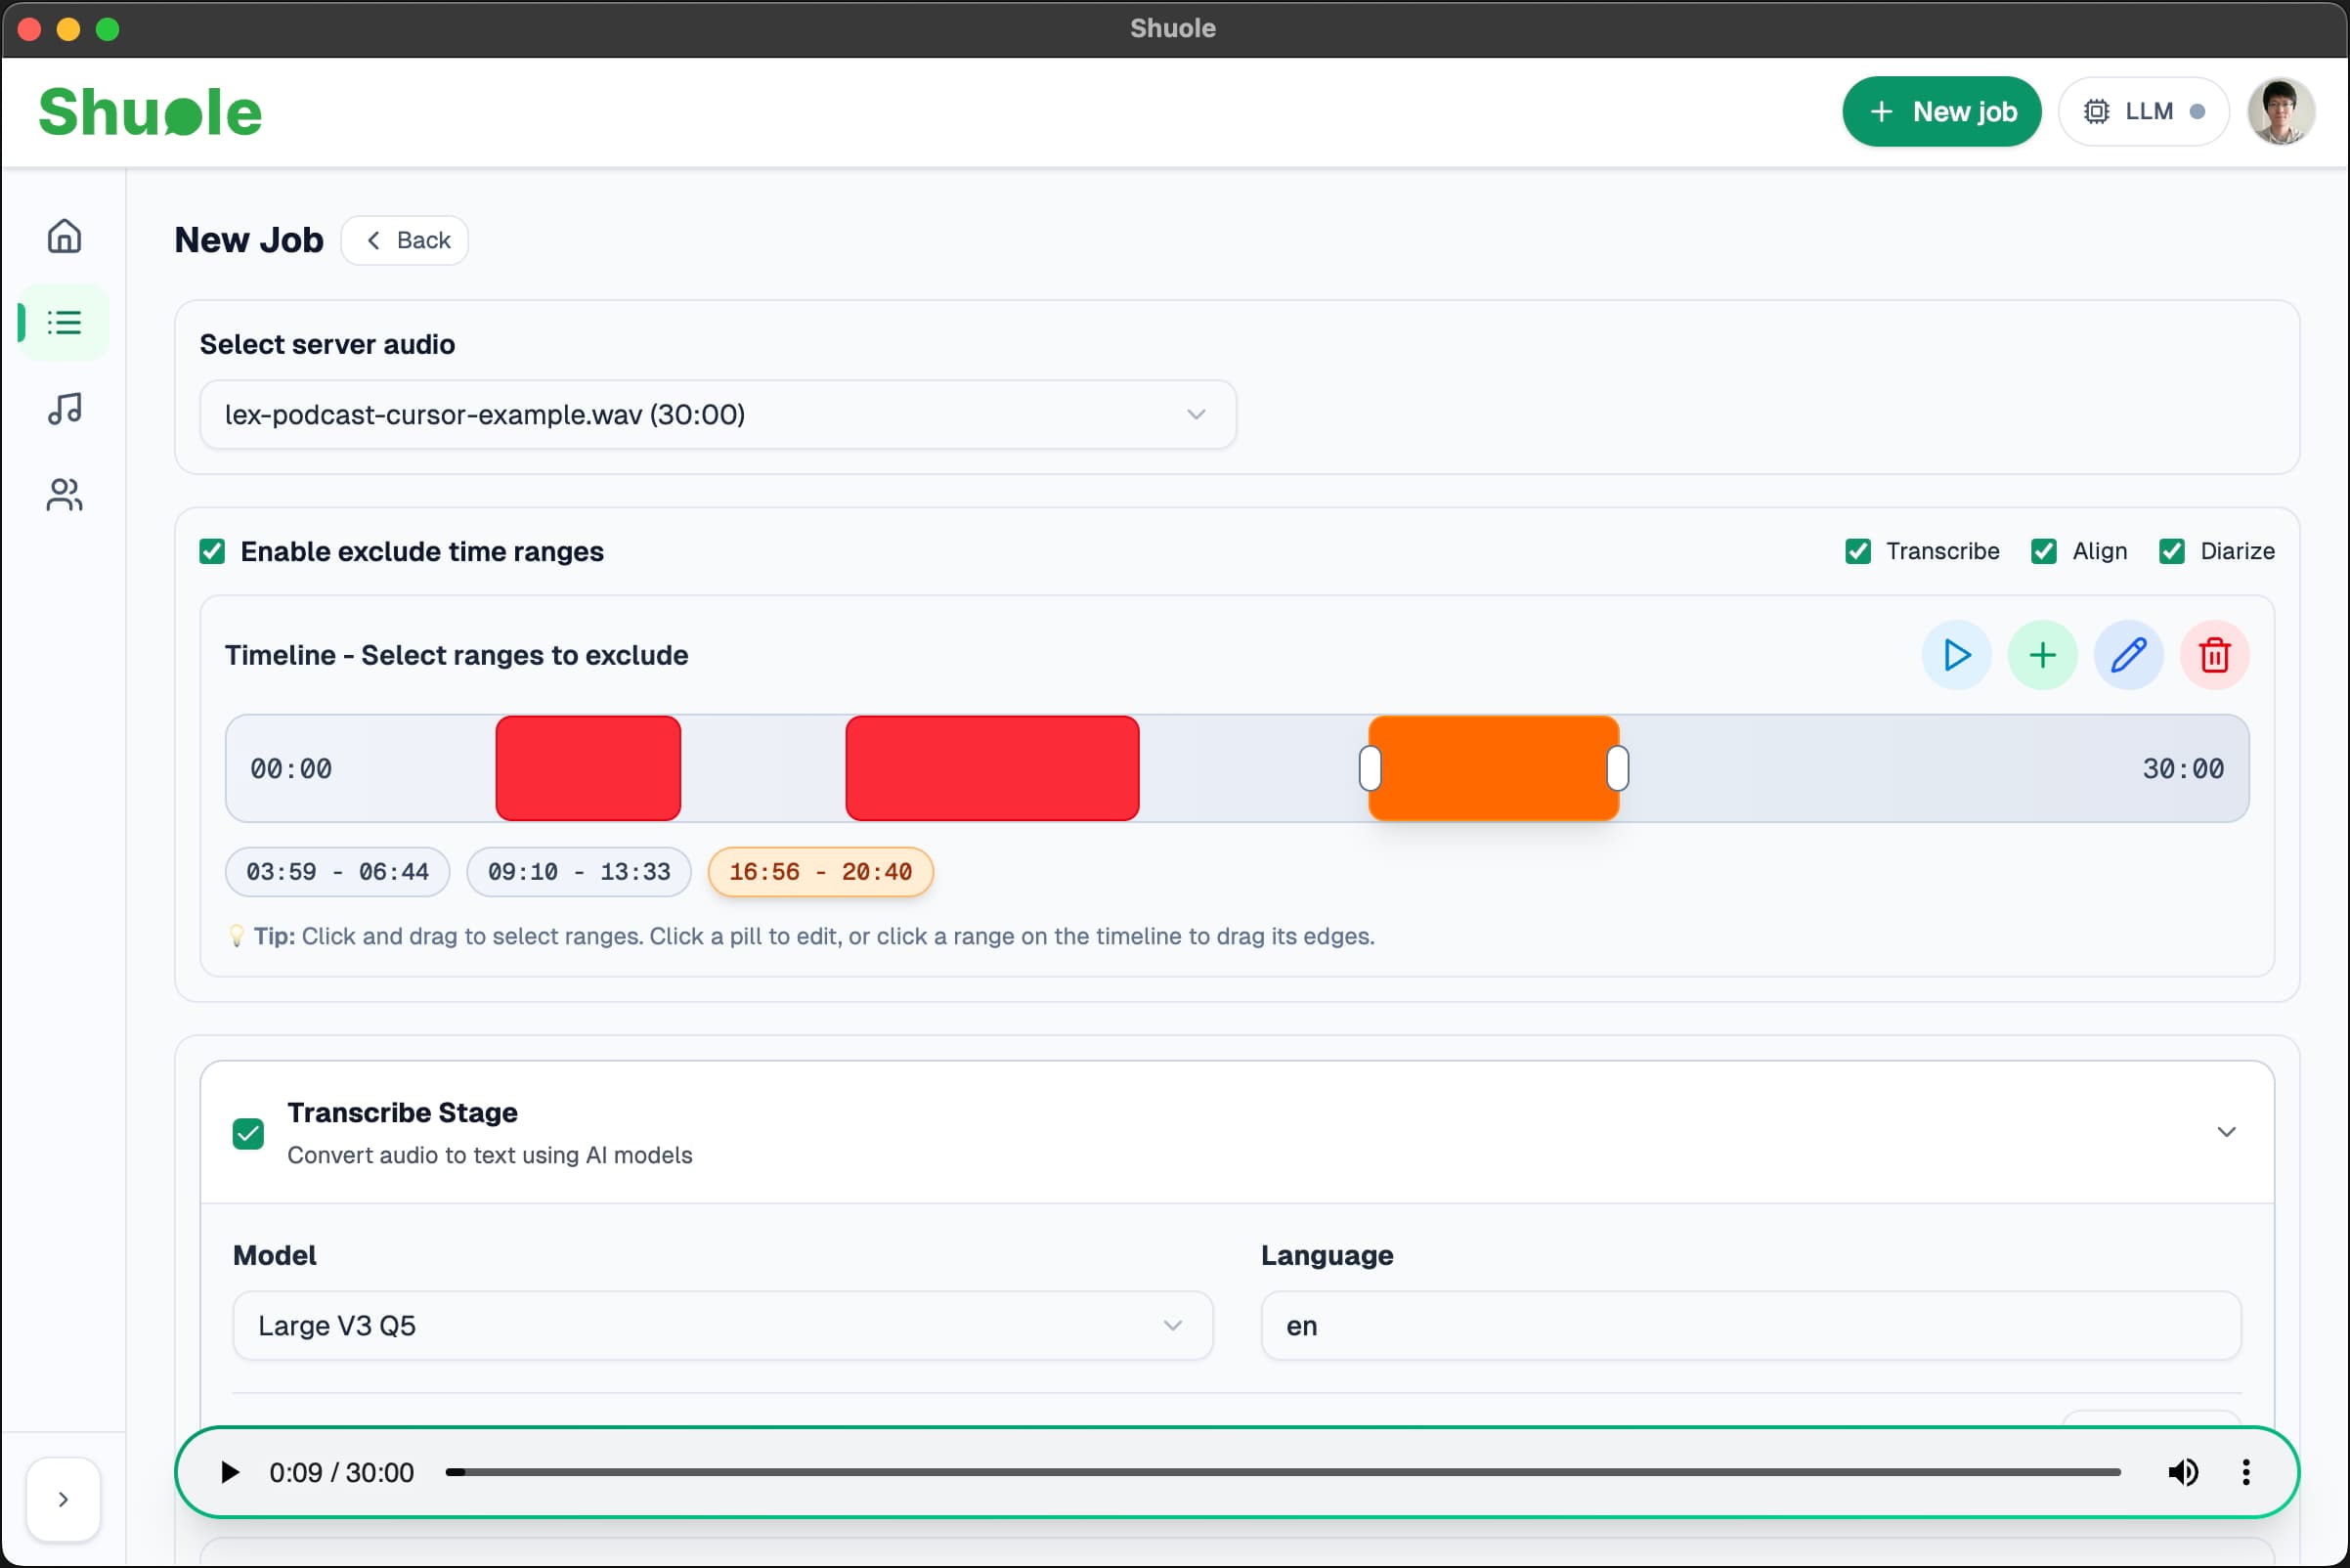2350x1568 pixels.
Task: Open the music note audio library icon
Action: [64, 408]
